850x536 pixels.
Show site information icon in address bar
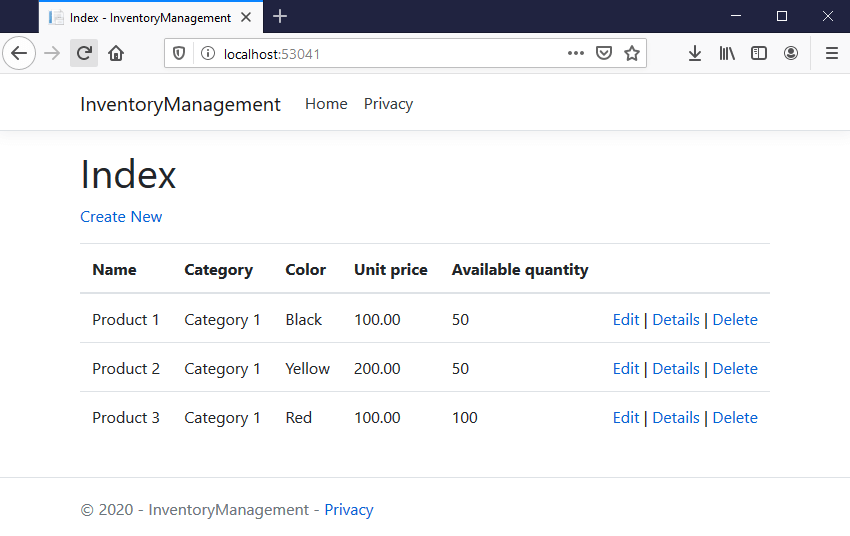pos(207,53)
